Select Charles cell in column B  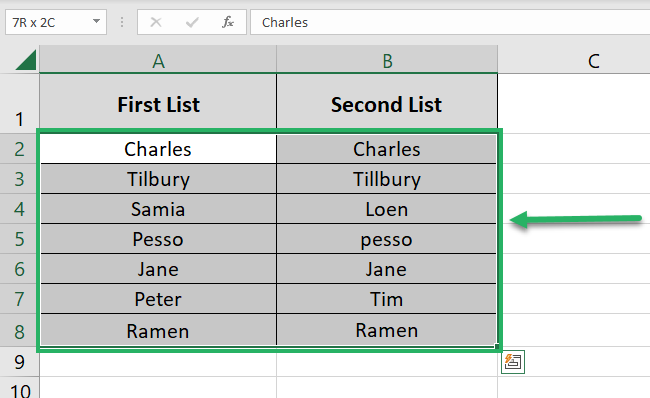386,149
